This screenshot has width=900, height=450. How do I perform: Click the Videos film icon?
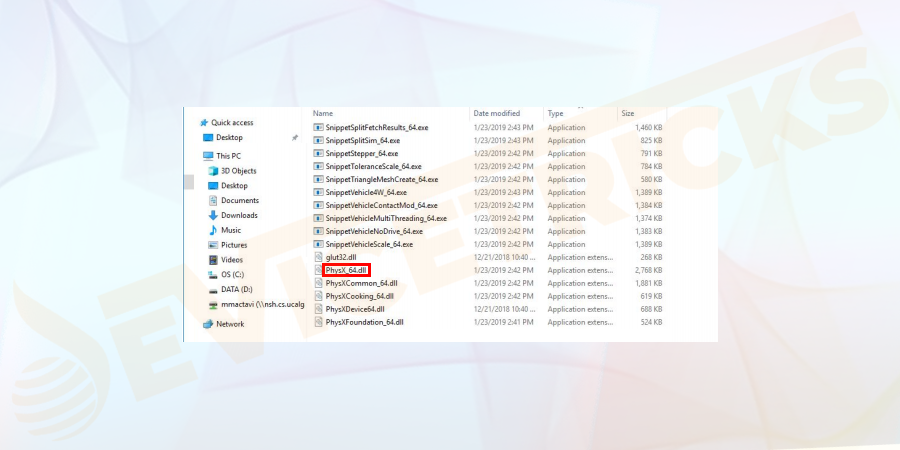point(213,260)
